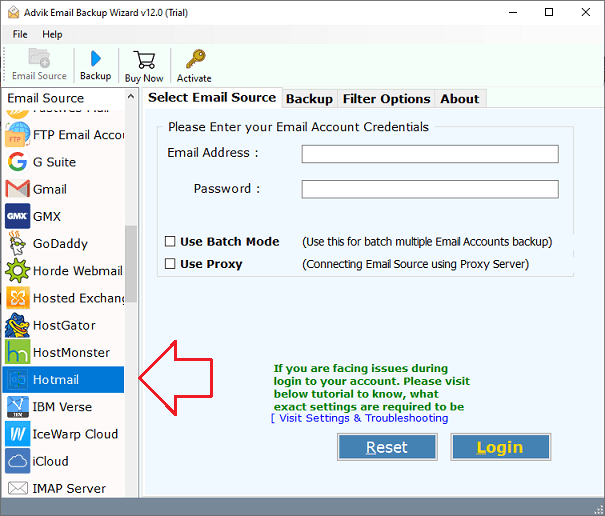Select the HostMonster green icon
The height and width of the screenshot is (516, 605).
[x=17, y=352]
